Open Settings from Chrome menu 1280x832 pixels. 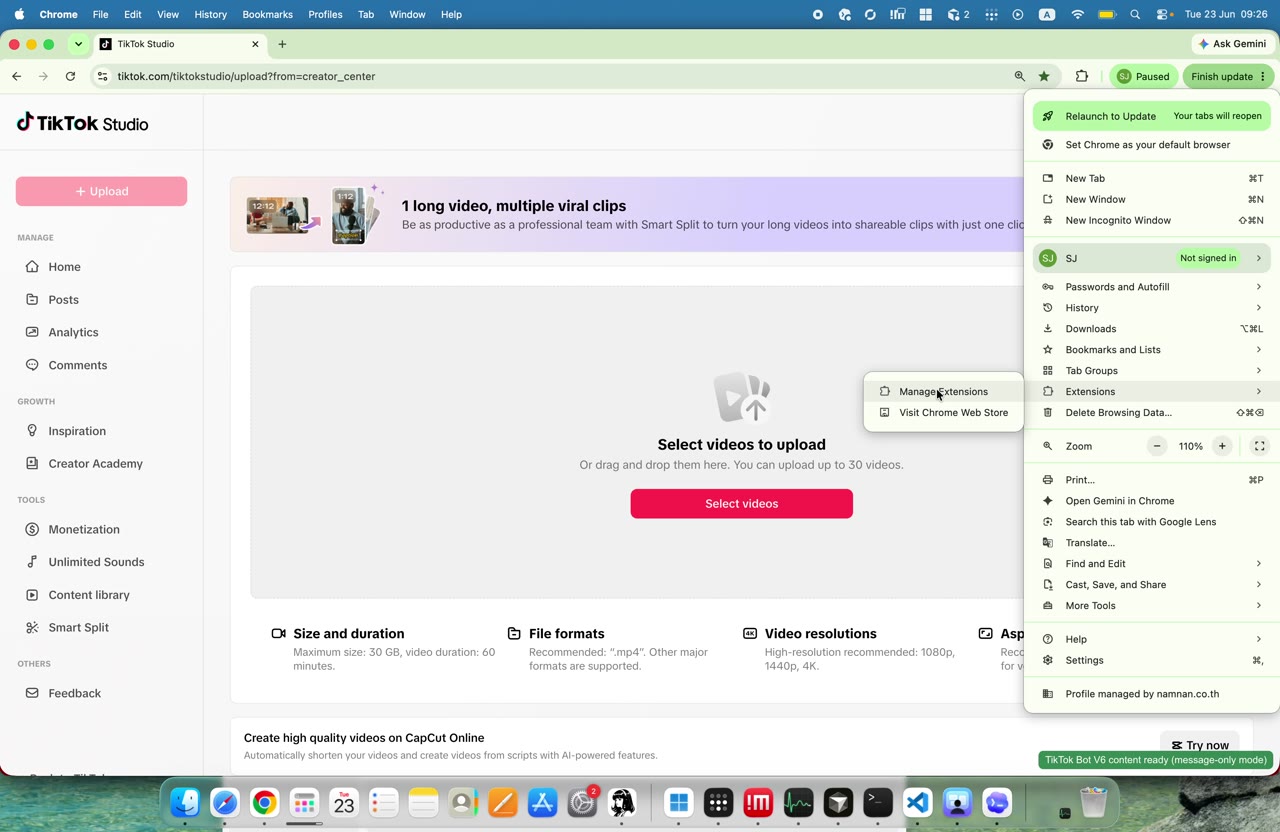[x=1152, y=660]
